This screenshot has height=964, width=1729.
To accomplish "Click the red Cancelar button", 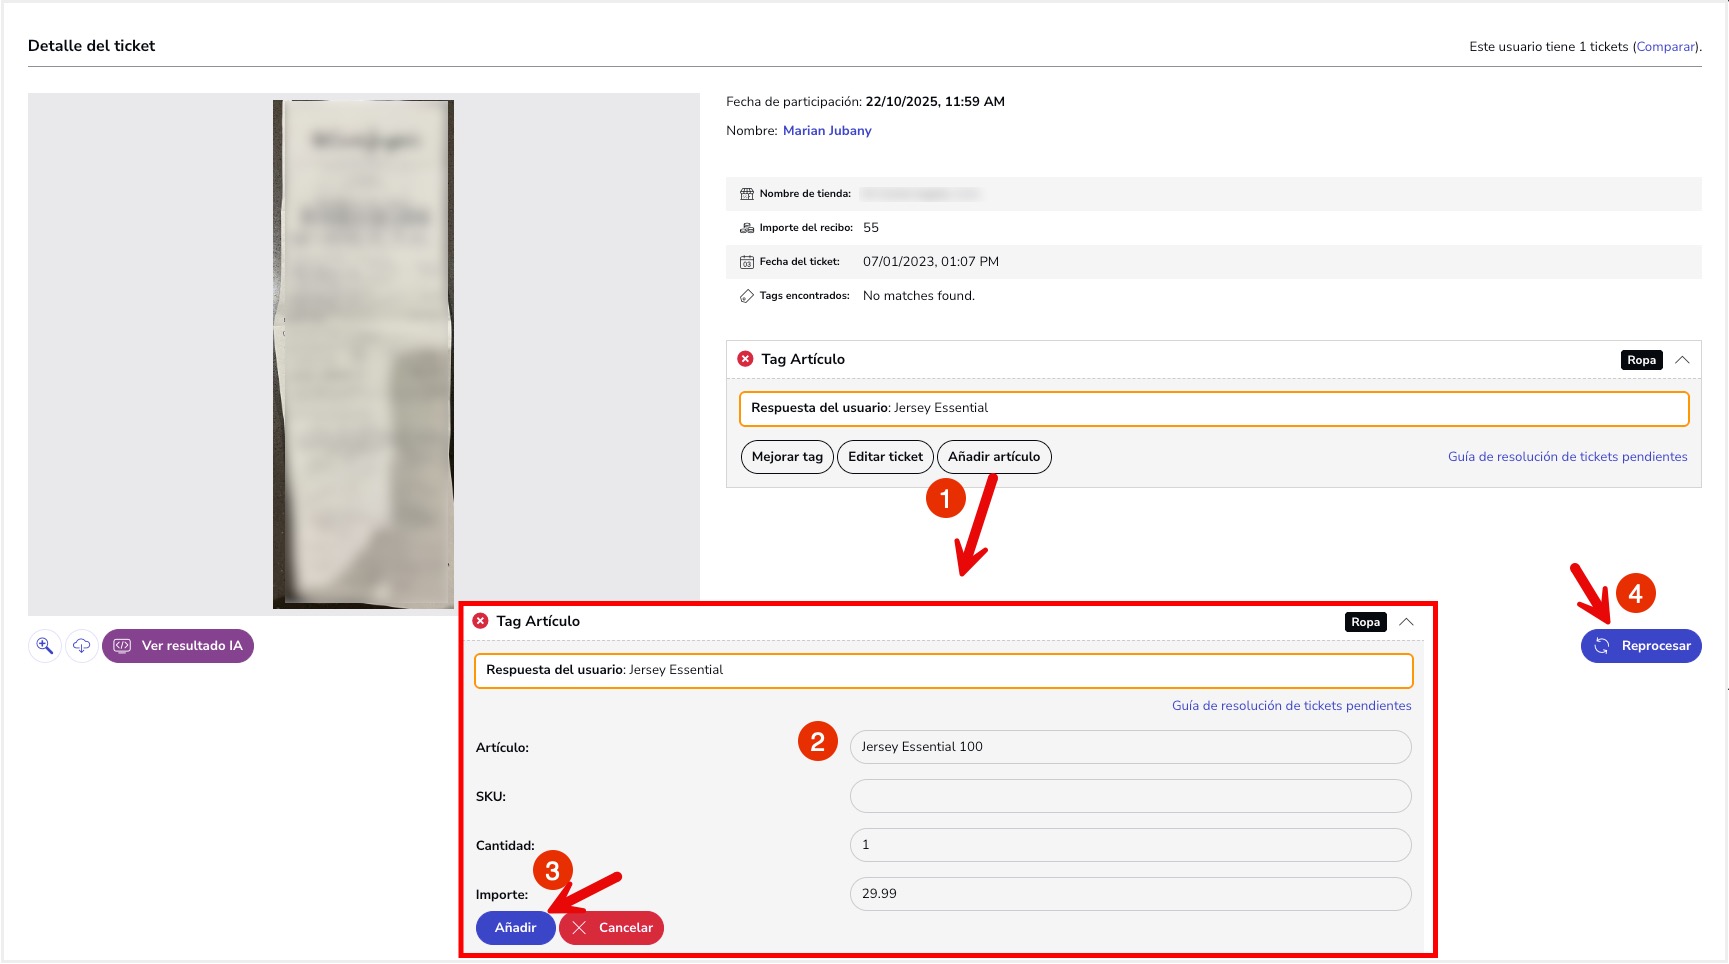I will click(x=612, y=928).
